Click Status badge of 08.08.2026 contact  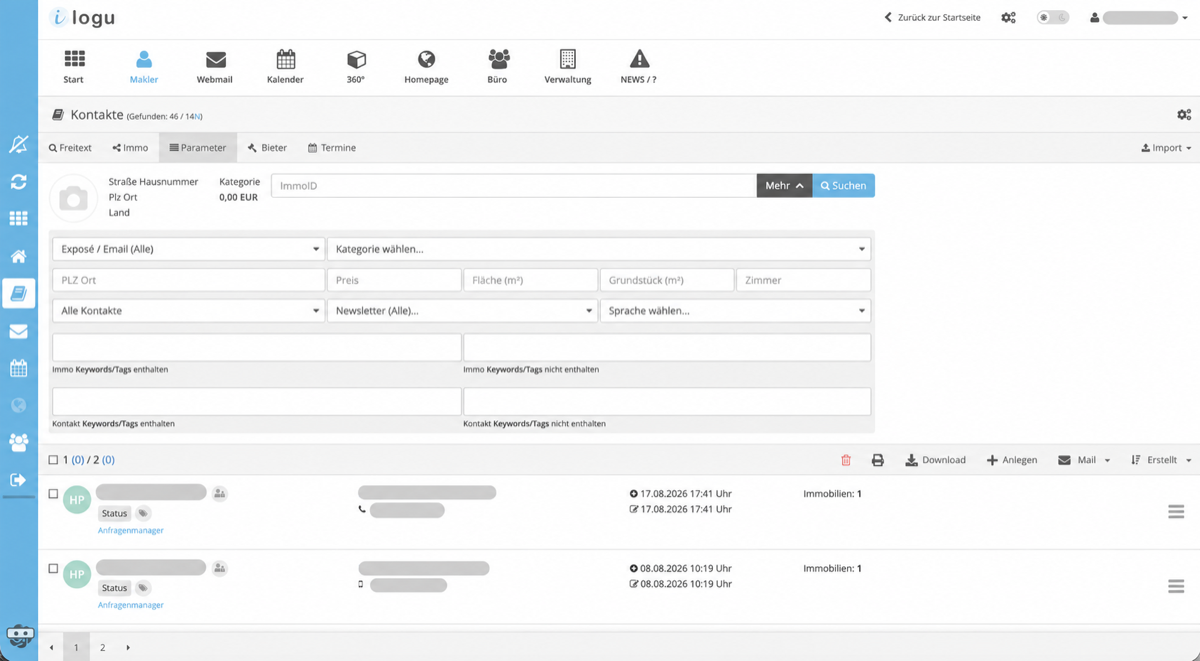pyautogui.click(x=115, y=588)
